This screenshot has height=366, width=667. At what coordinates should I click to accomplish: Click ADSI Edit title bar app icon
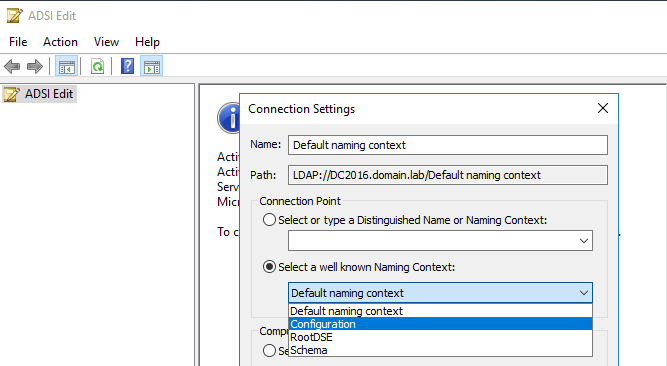coord(14,16)
